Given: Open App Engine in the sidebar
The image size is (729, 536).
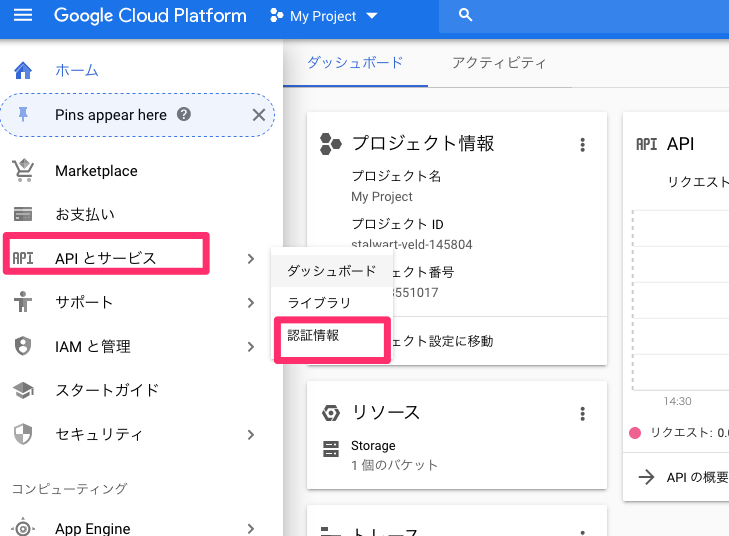Looking at the screenshot, I should click(93, 528).
